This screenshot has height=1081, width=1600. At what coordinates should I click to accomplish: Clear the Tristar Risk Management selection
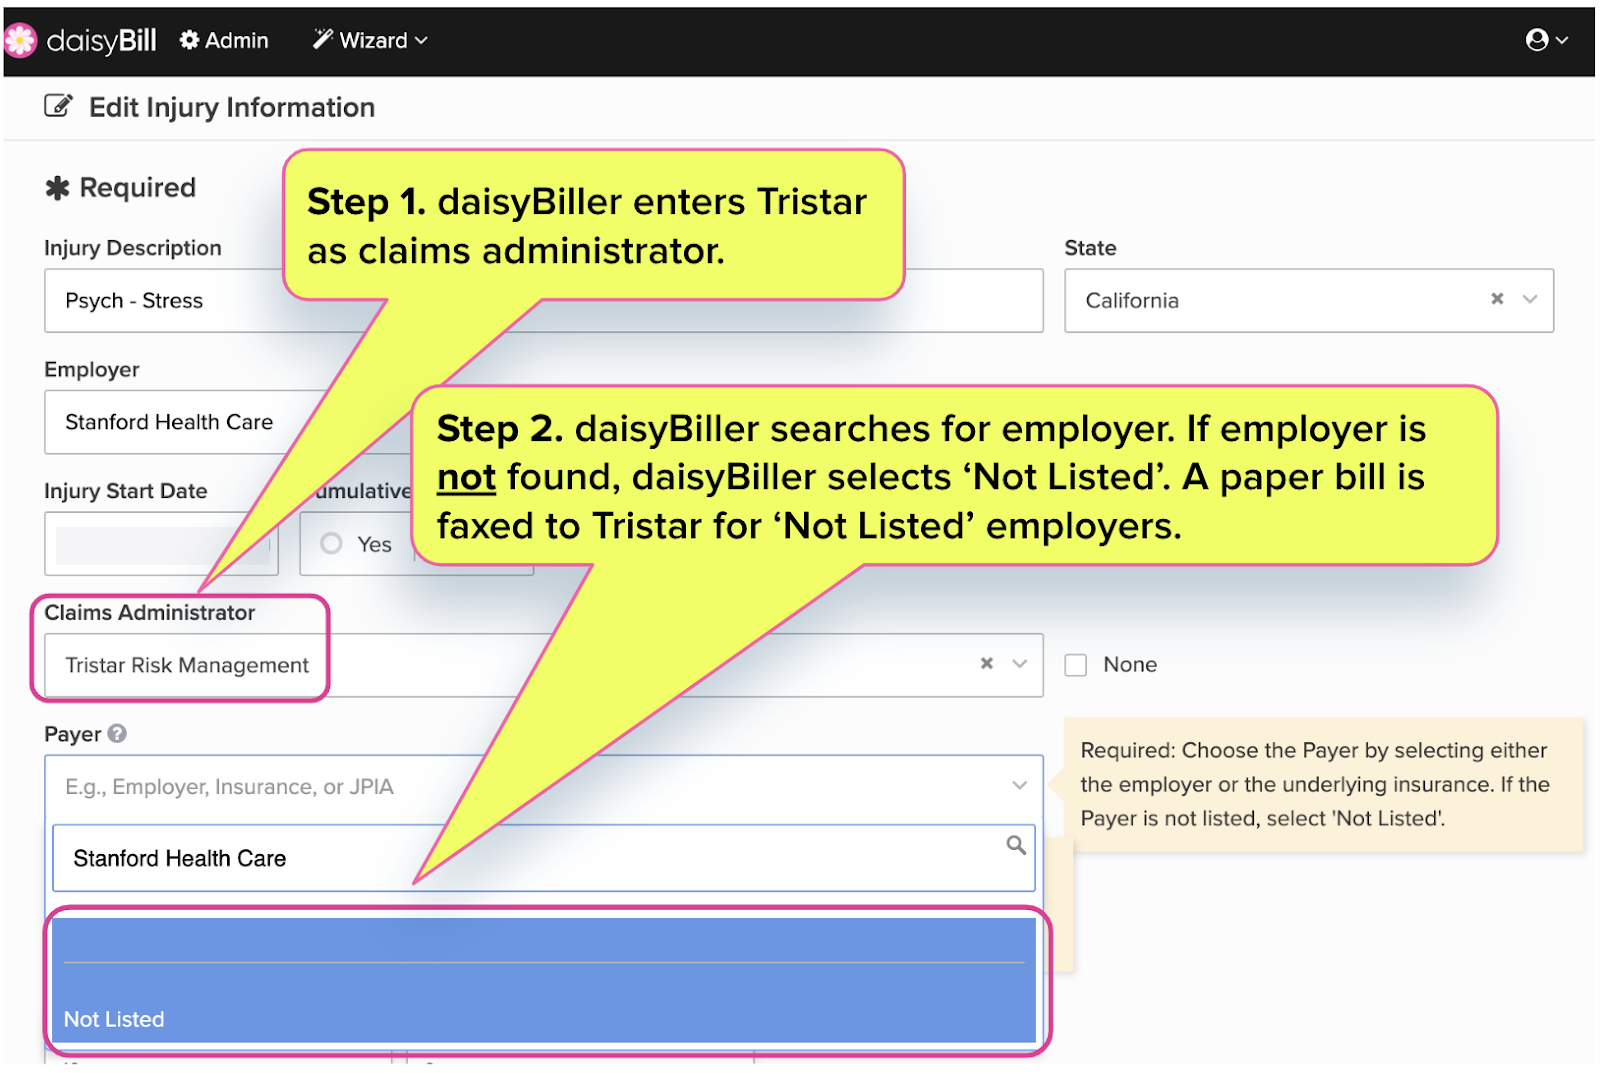[x=987, y=664]
